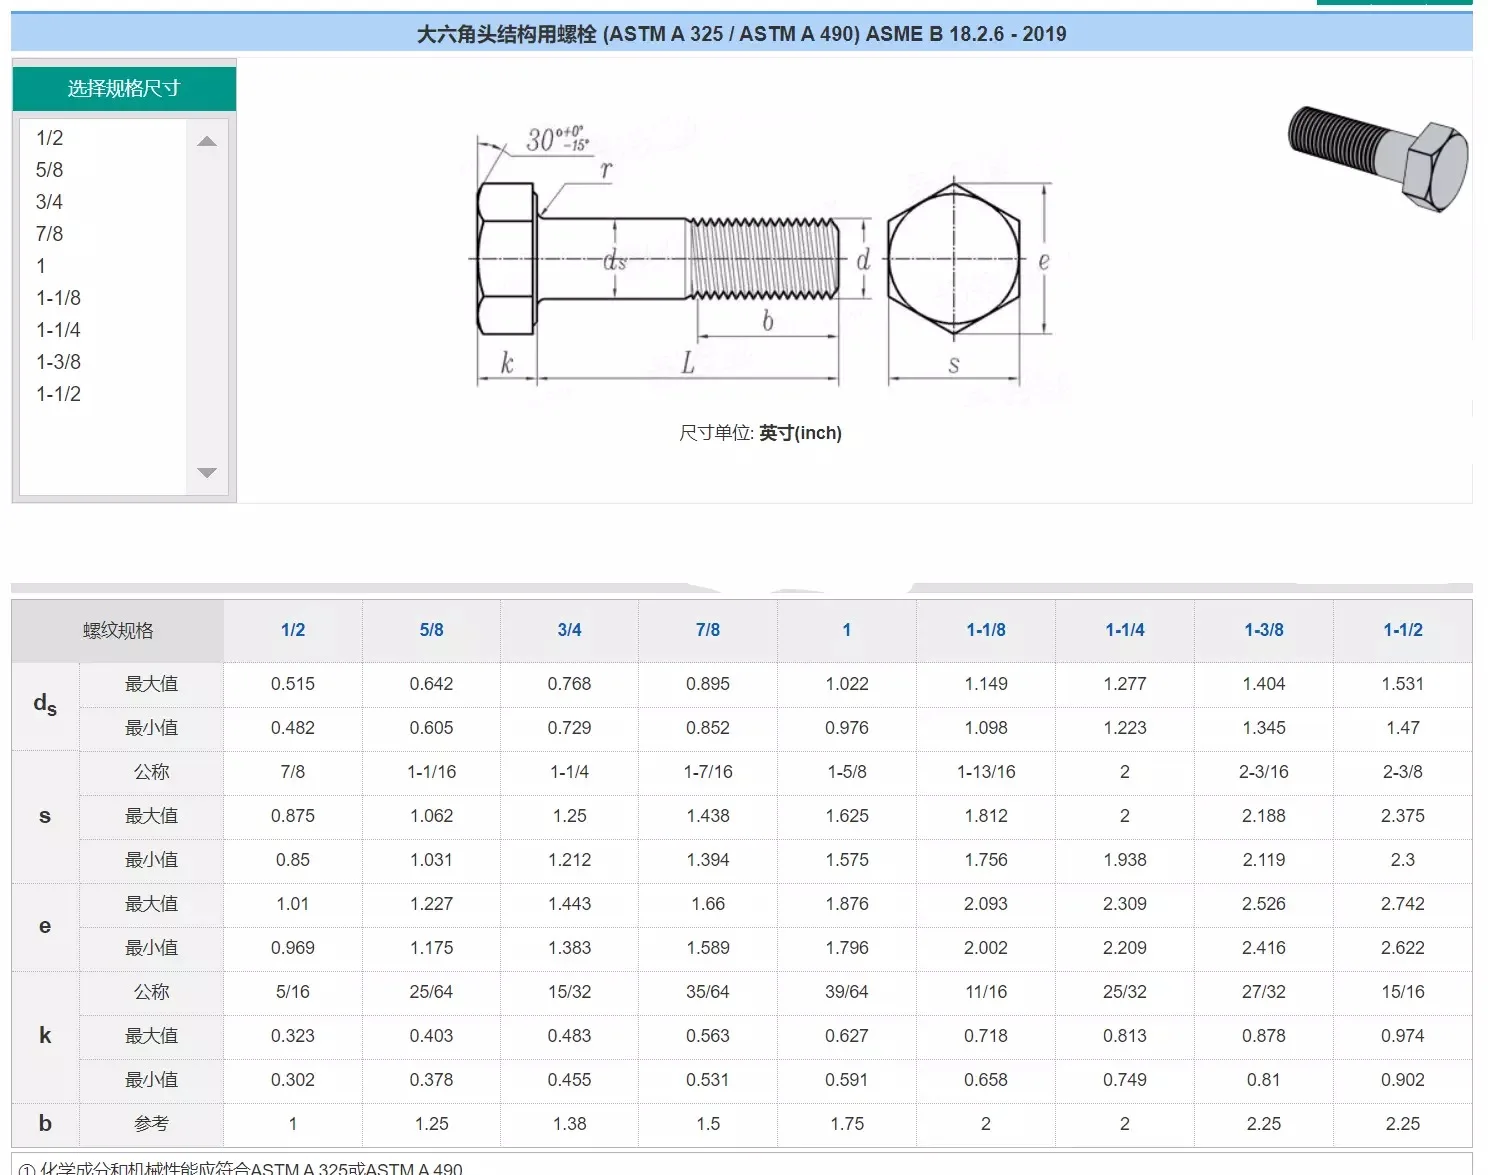Click the hexagon head end-view drawing
1488x1175 pixels.
click(968, 280)
